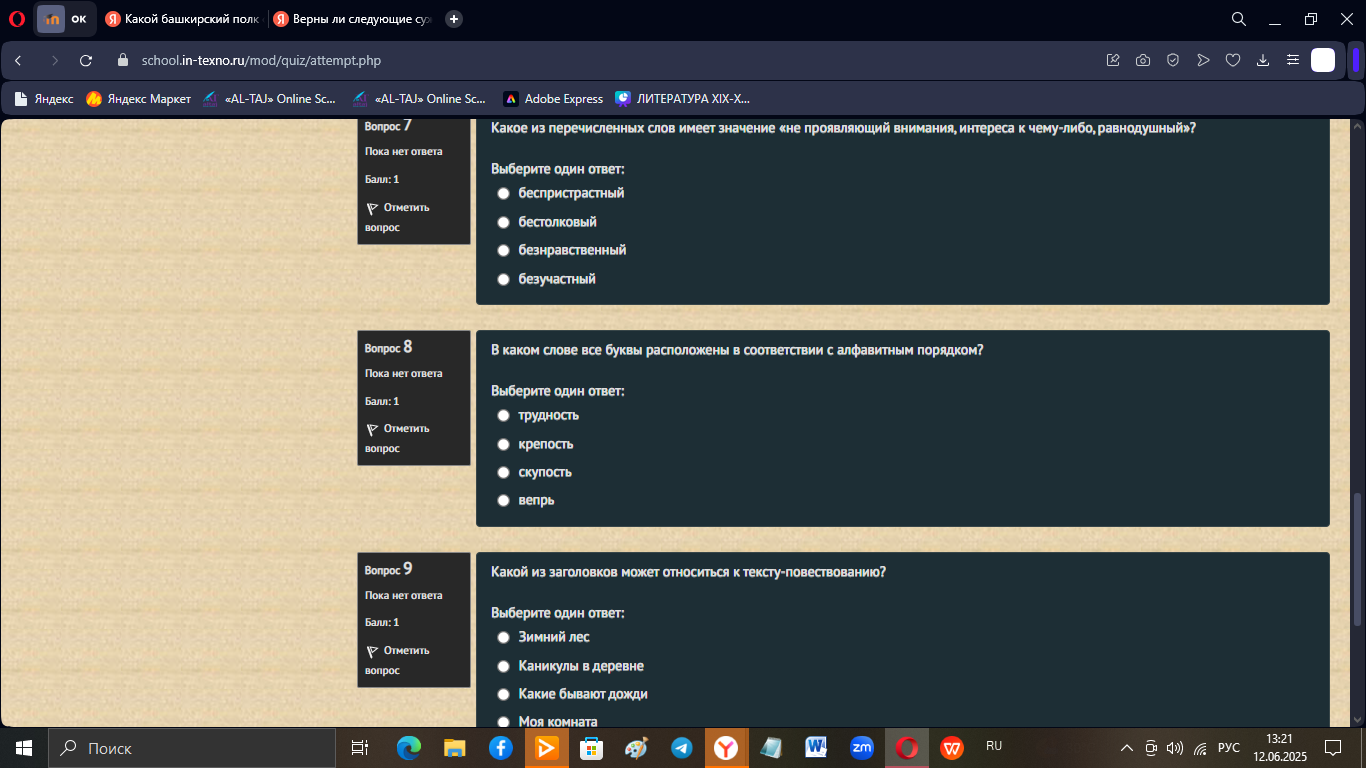The width and height of the screenshot is (1366, 768).
Task: Add the page to bookmarks with the heart icon
Action: pyautogui.click(x=1233, y=60)
